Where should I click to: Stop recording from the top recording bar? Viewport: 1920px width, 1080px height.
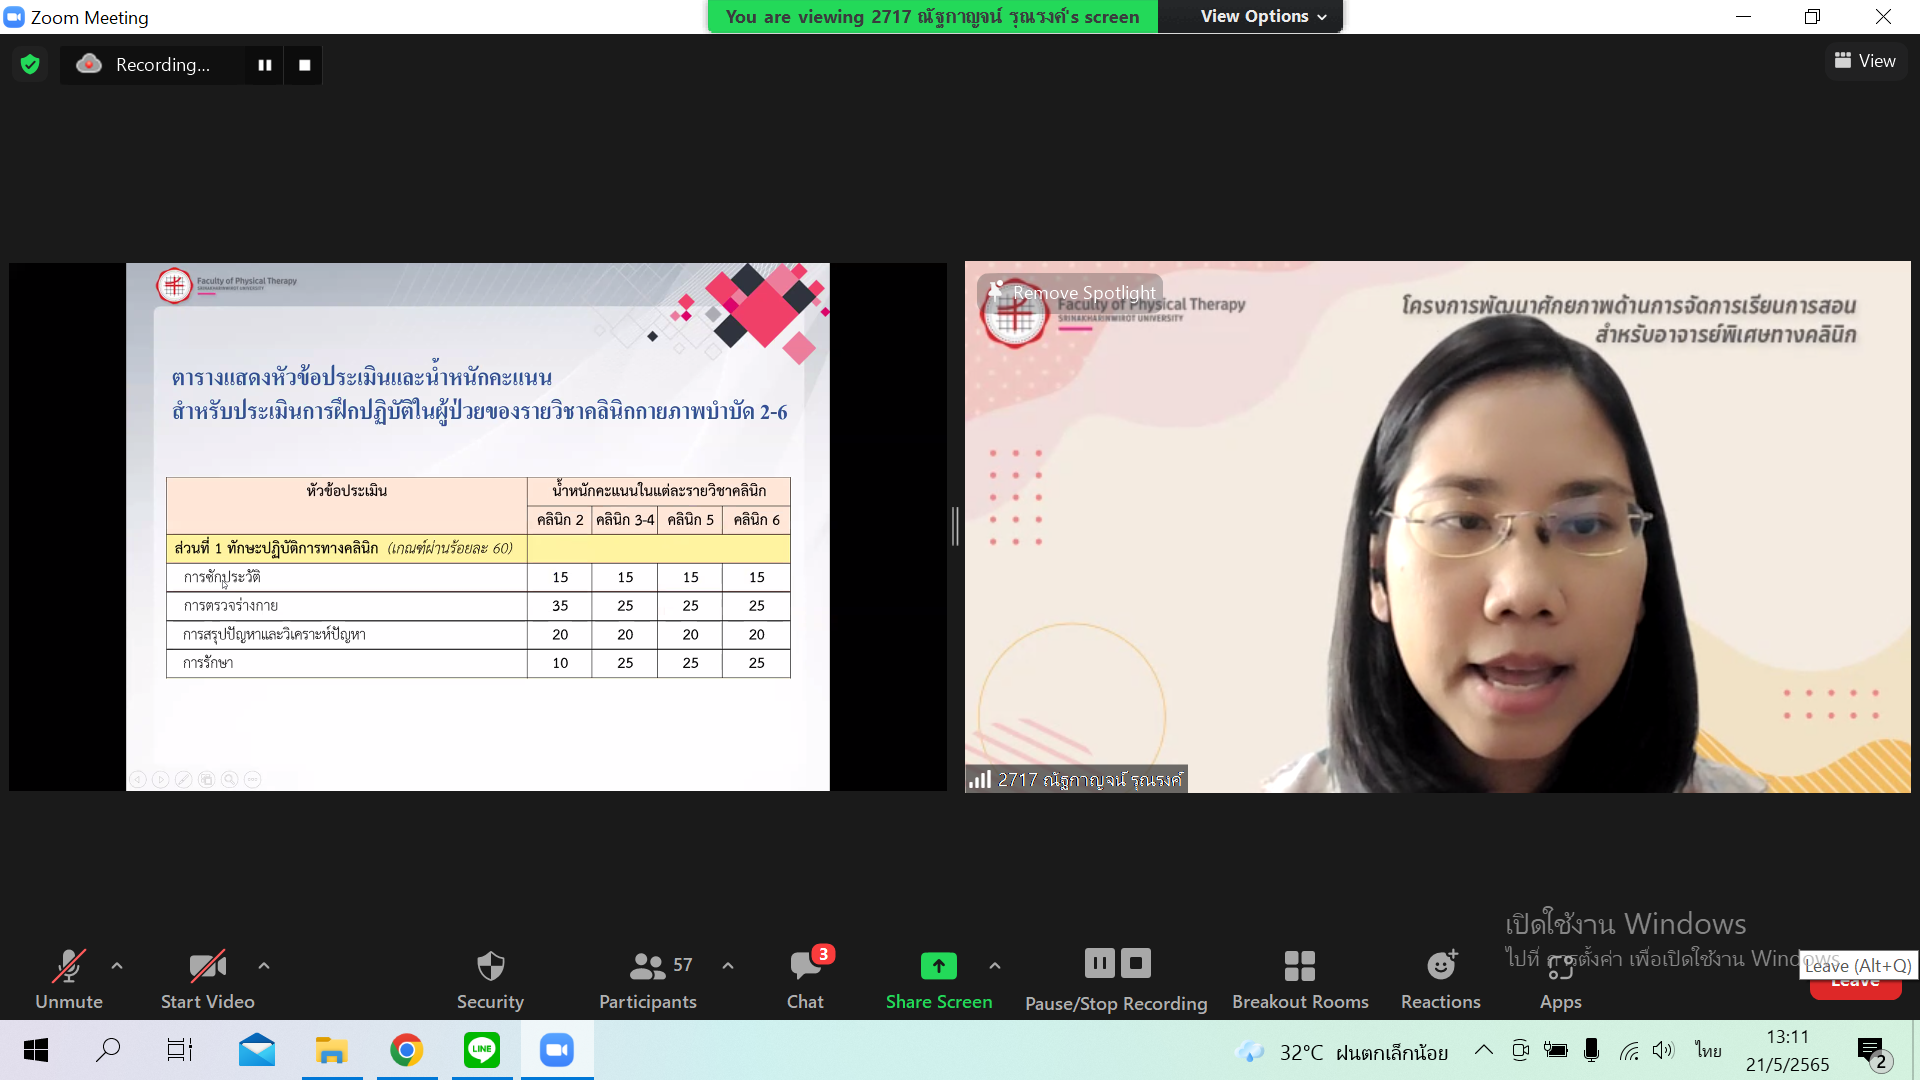[x=305, y=65]
